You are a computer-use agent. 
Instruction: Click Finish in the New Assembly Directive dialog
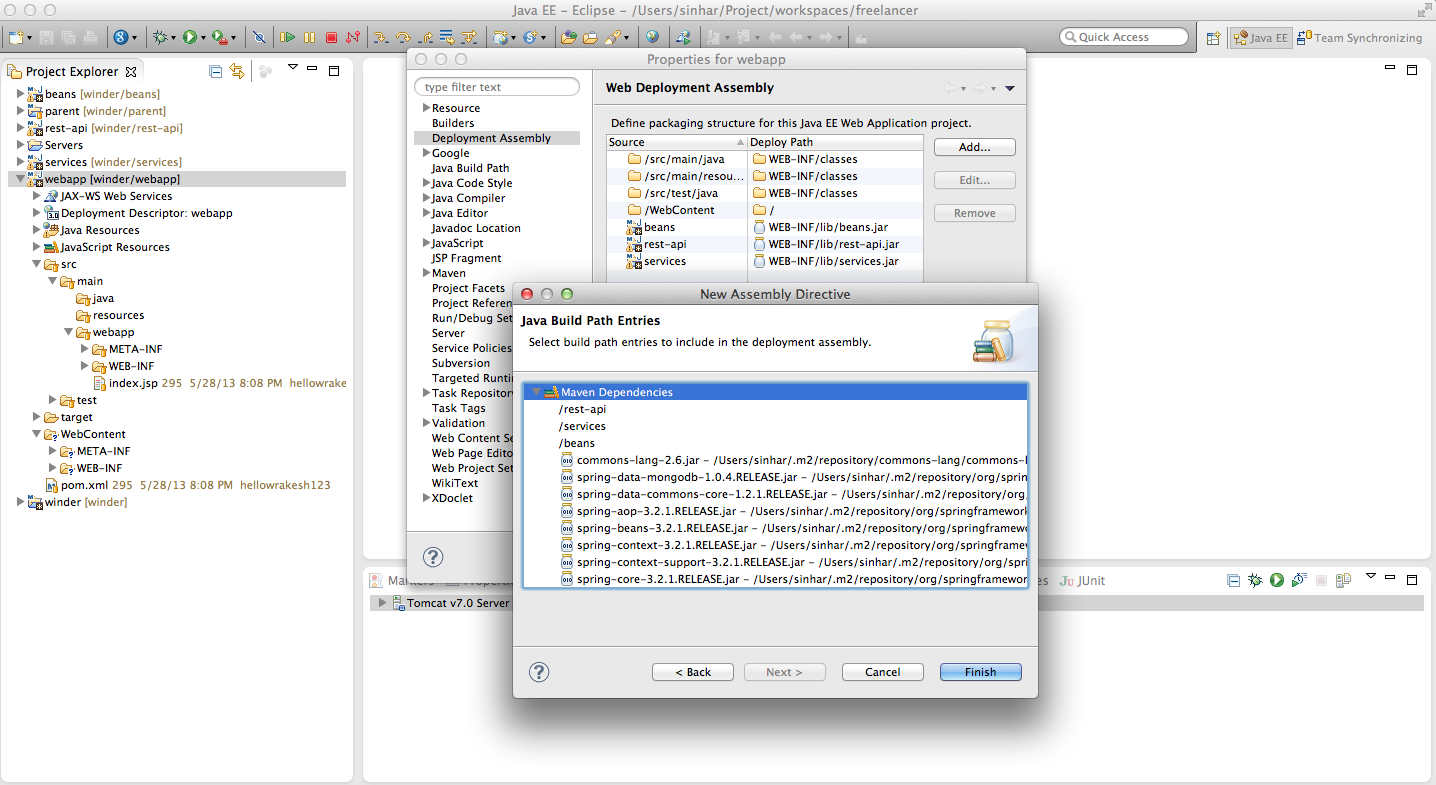(x=980, y=672)
